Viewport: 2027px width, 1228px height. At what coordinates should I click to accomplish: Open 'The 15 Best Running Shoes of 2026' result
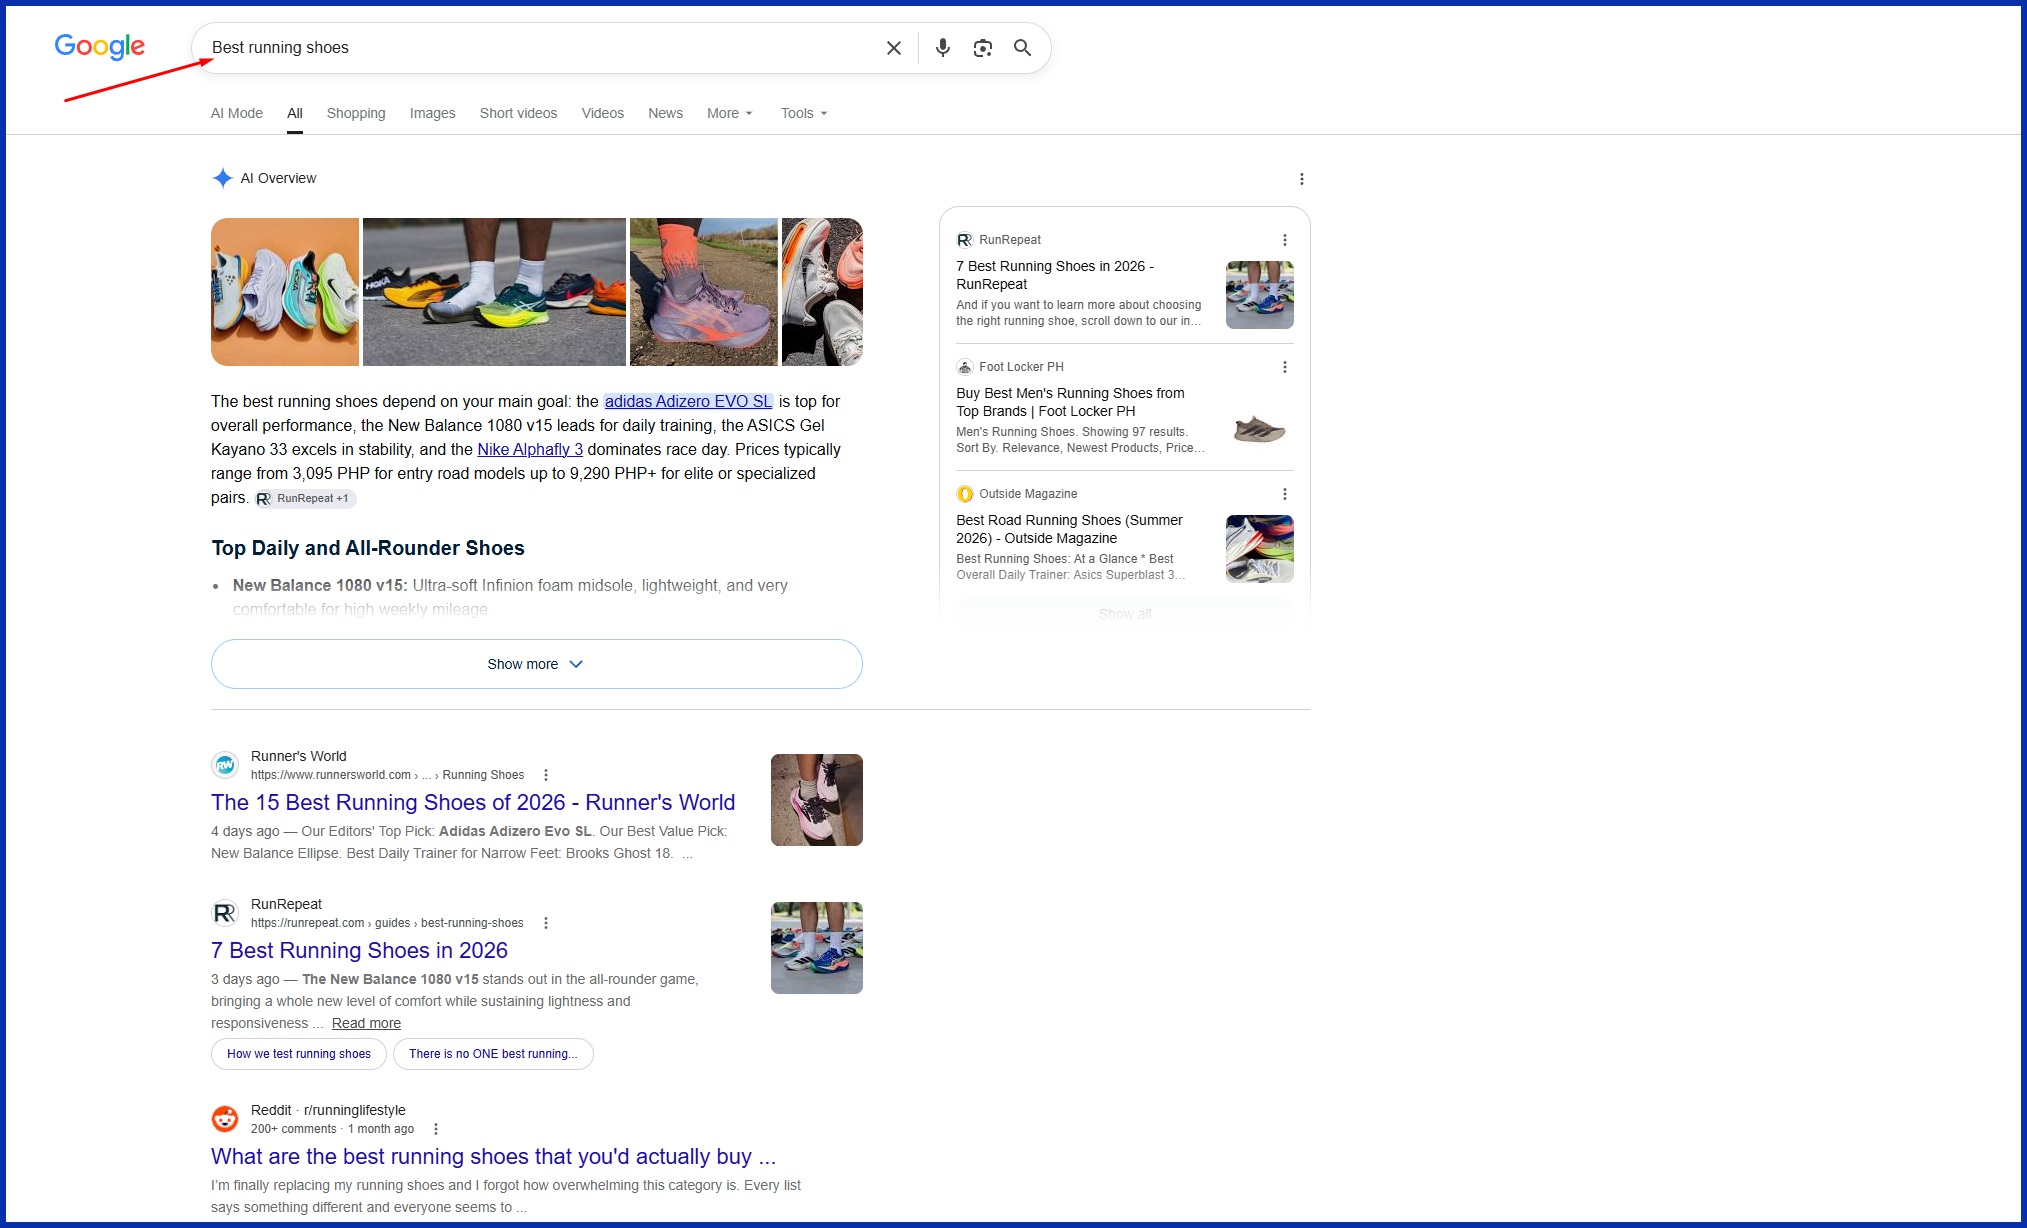(x=473, y=802)
